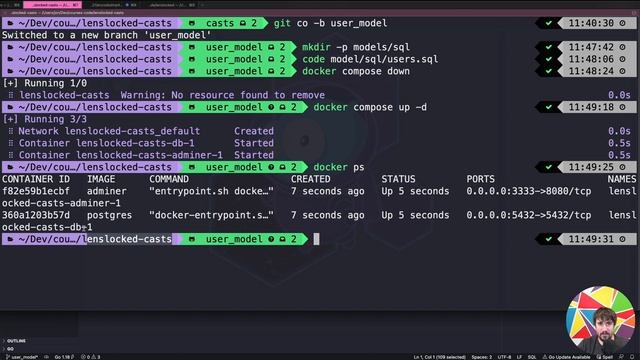Click the 11:49:31 timestamp on last prompt
640x360 pixels.
591,239
